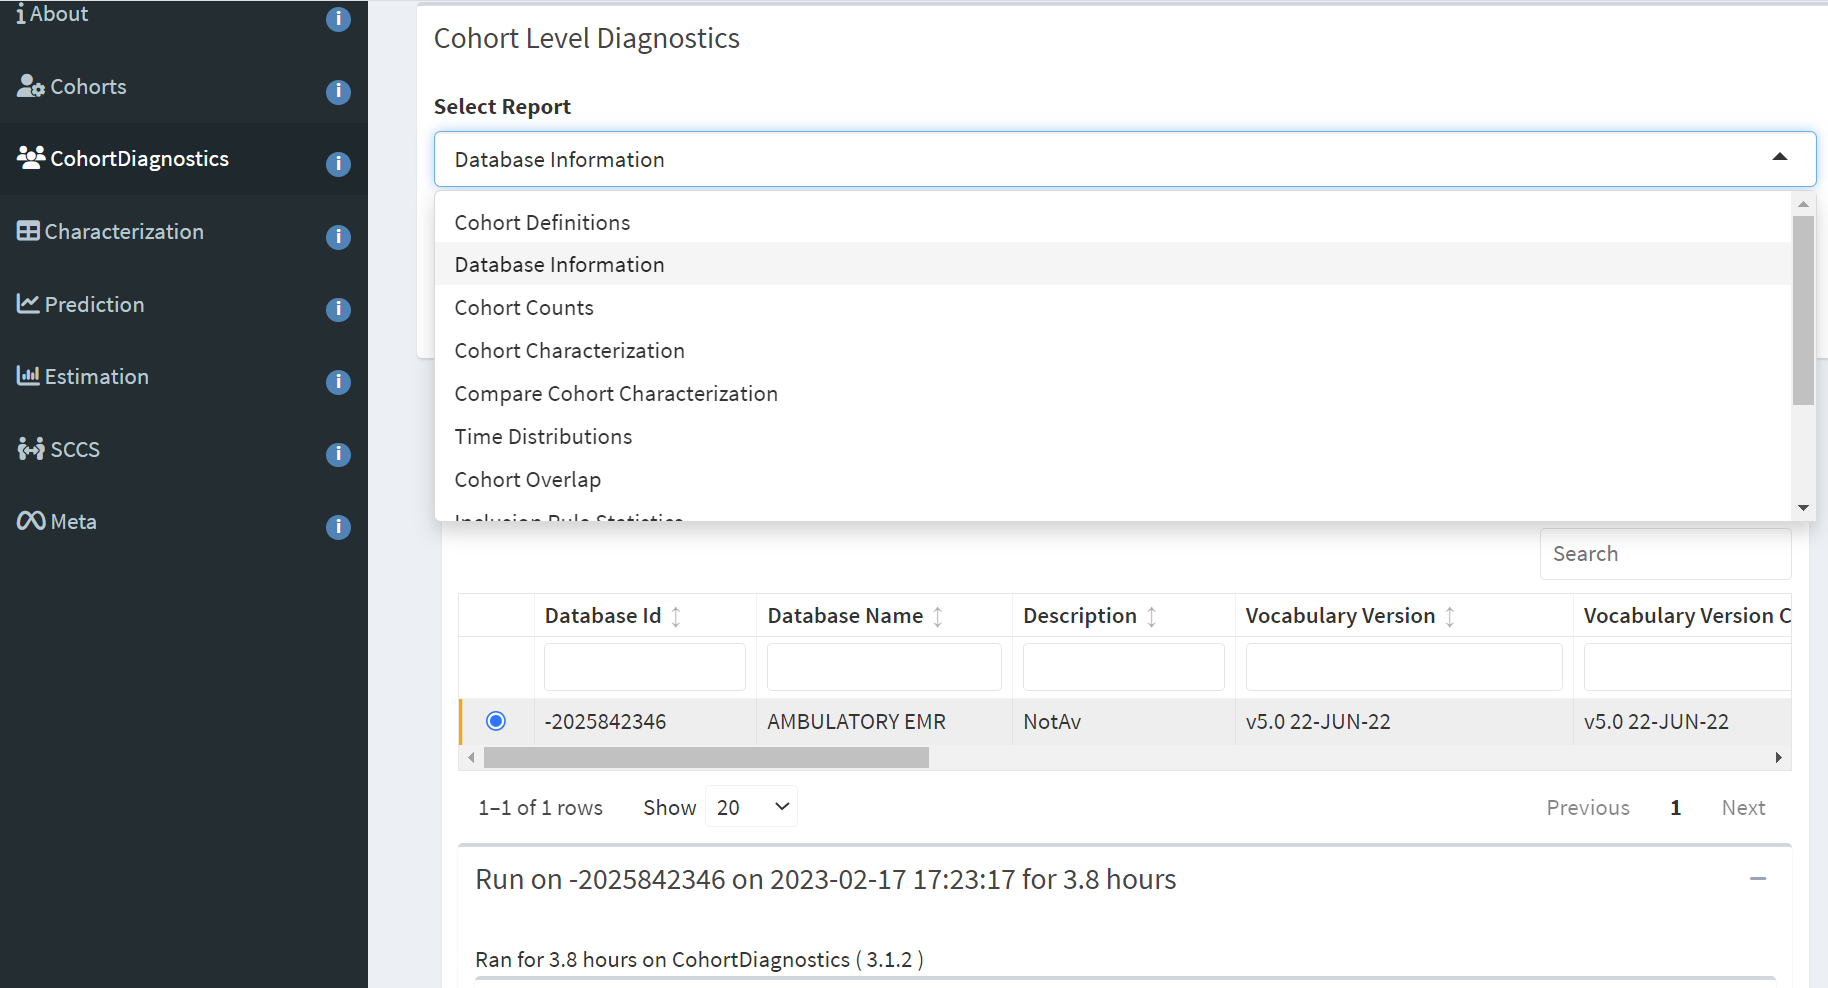Open the info icon next to Prediction
Screen dimensions: 1828x988
click(338, 310)
